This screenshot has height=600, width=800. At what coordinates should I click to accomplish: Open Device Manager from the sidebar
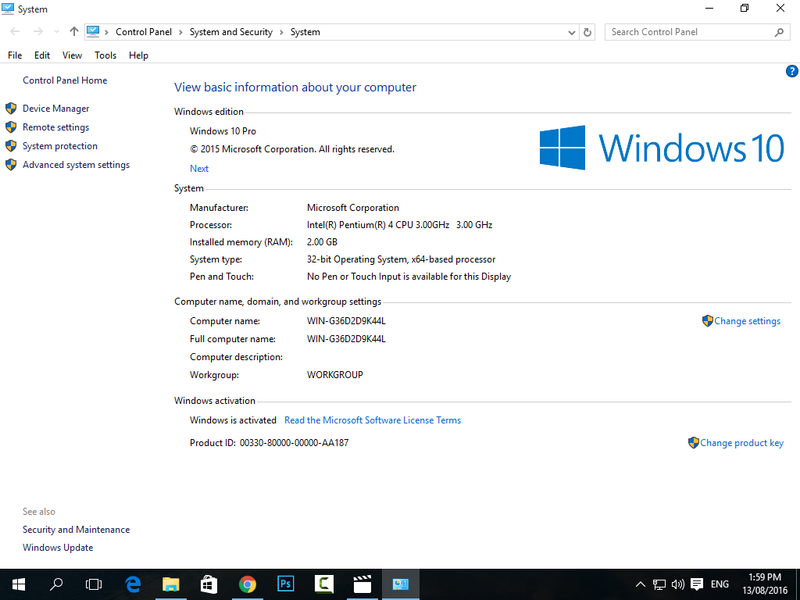pyautogui.click(x=56, y=108)
